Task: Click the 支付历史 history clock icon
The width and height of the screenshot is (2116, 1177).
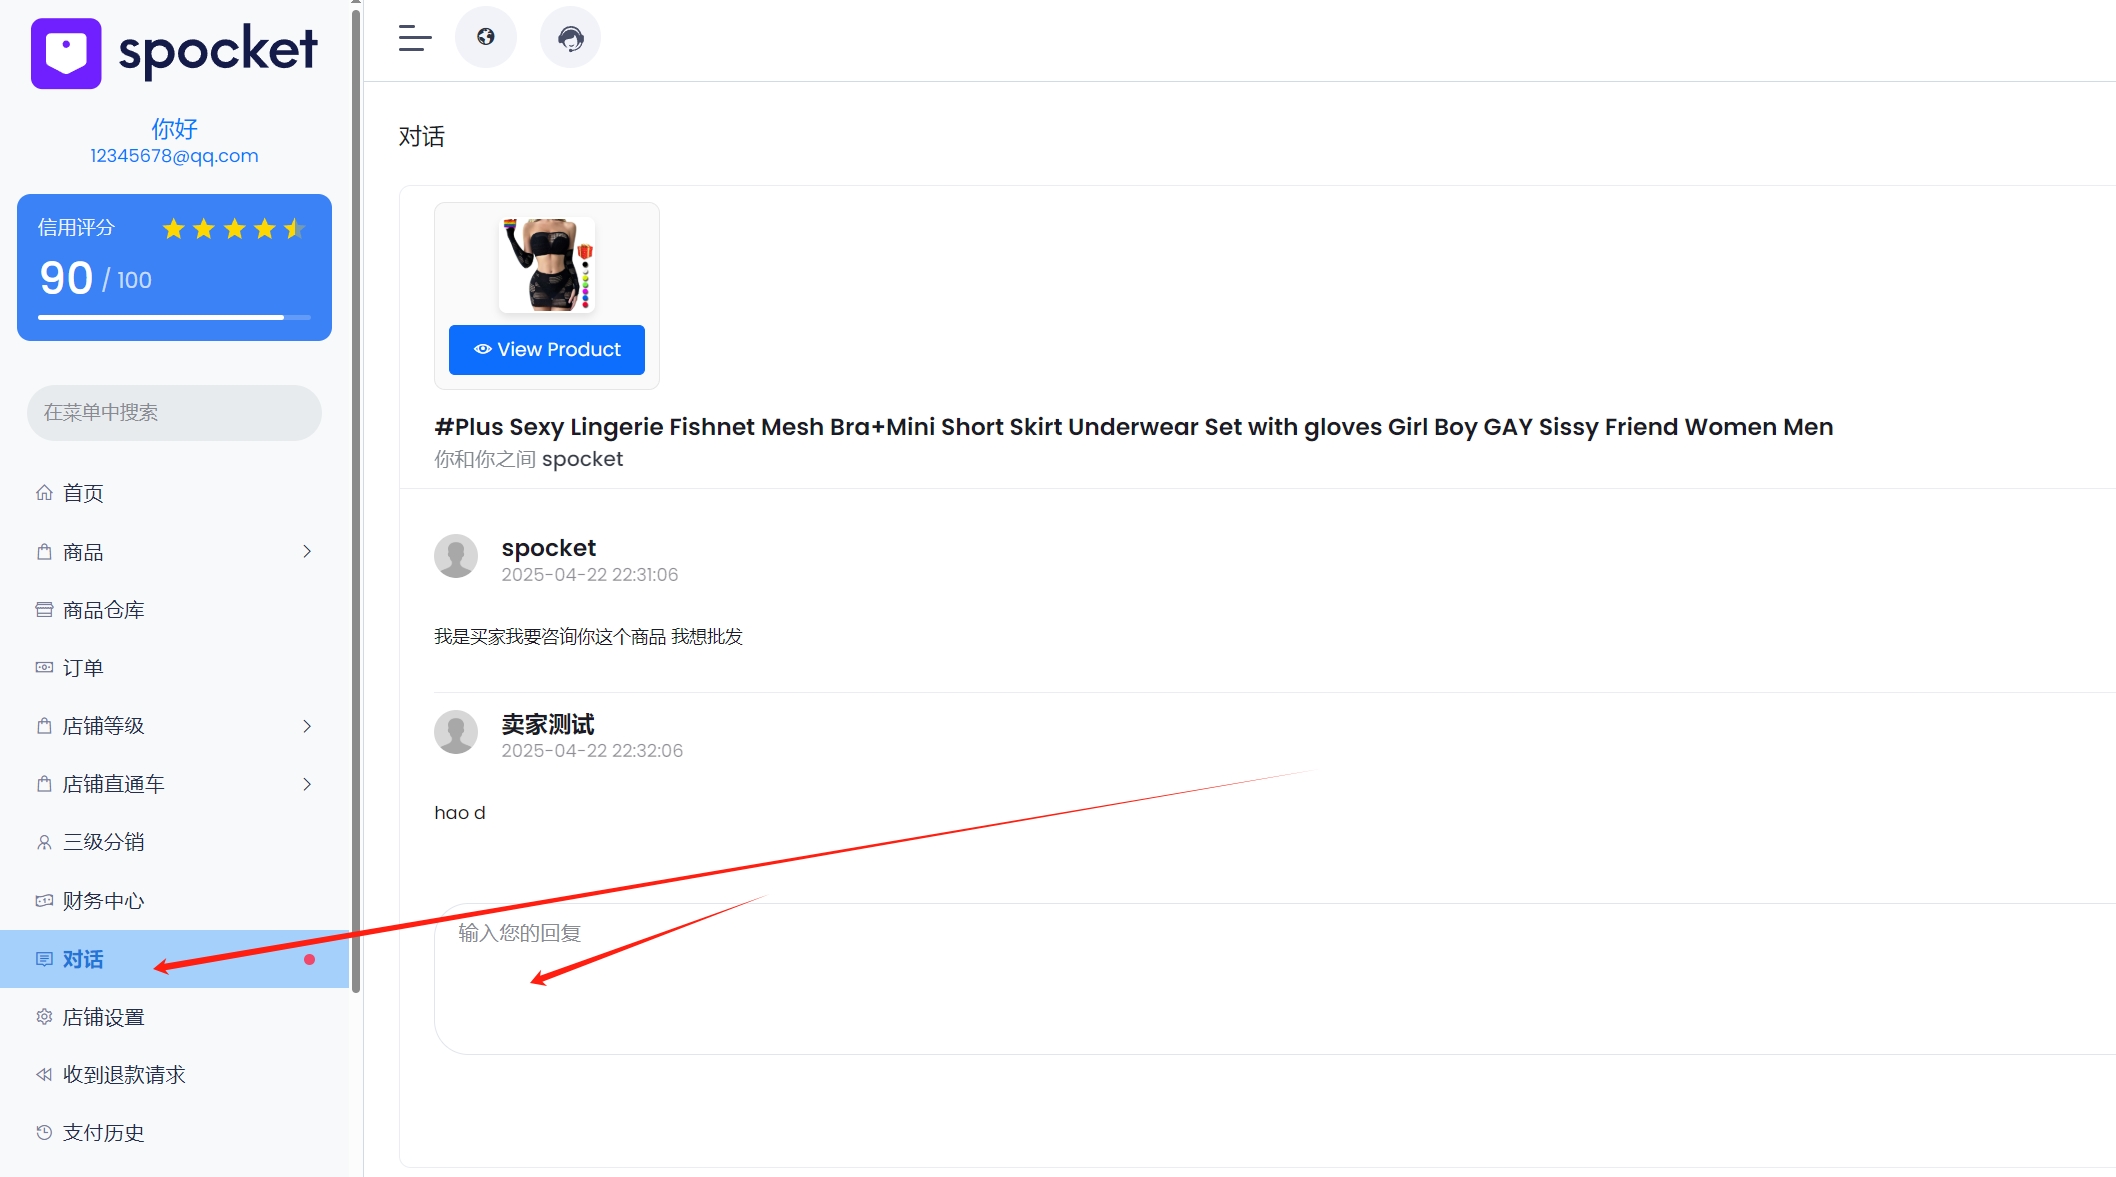Action: [44, 1132]
